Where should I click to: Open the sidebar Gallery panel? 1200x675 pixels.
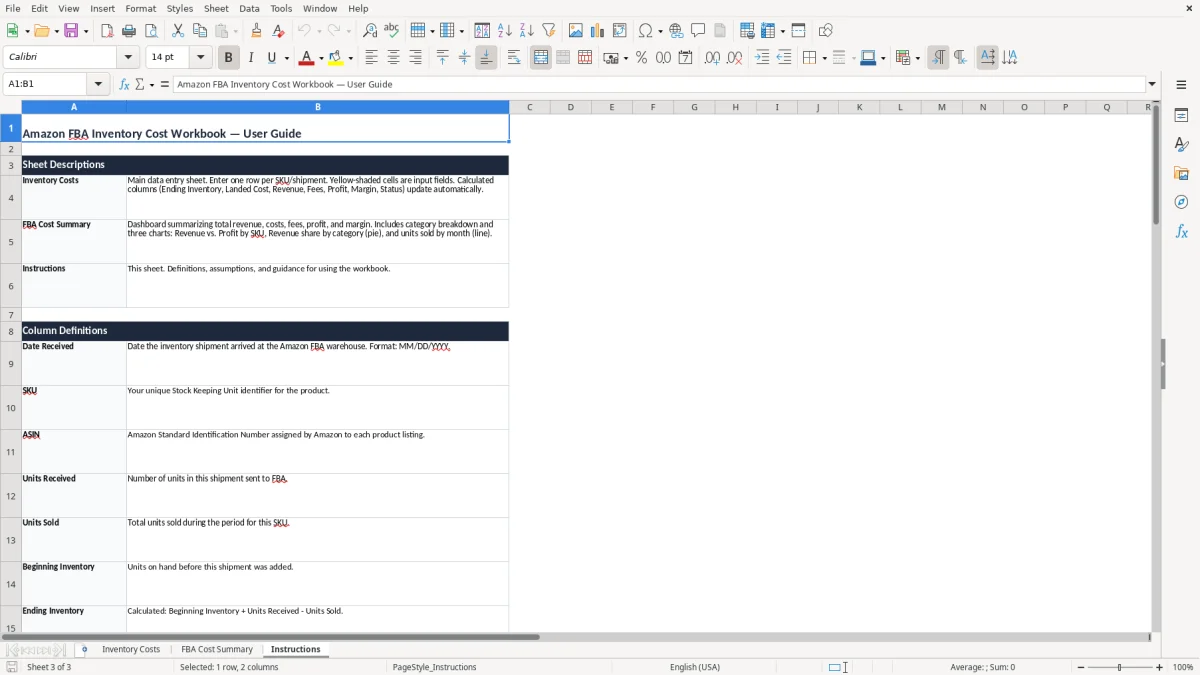(x=1181, y=173)
